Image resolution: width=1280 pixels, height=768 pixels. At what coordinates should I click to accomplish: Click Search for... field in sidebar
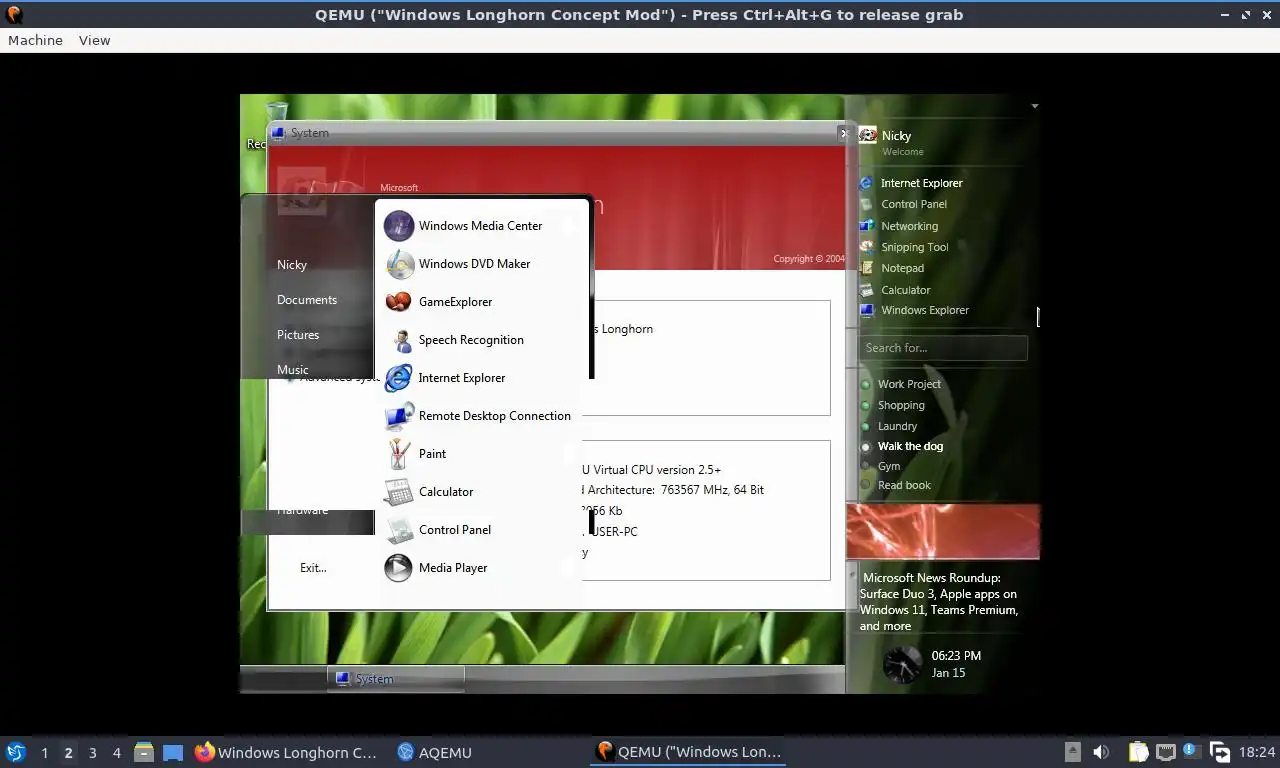point(943,348)
